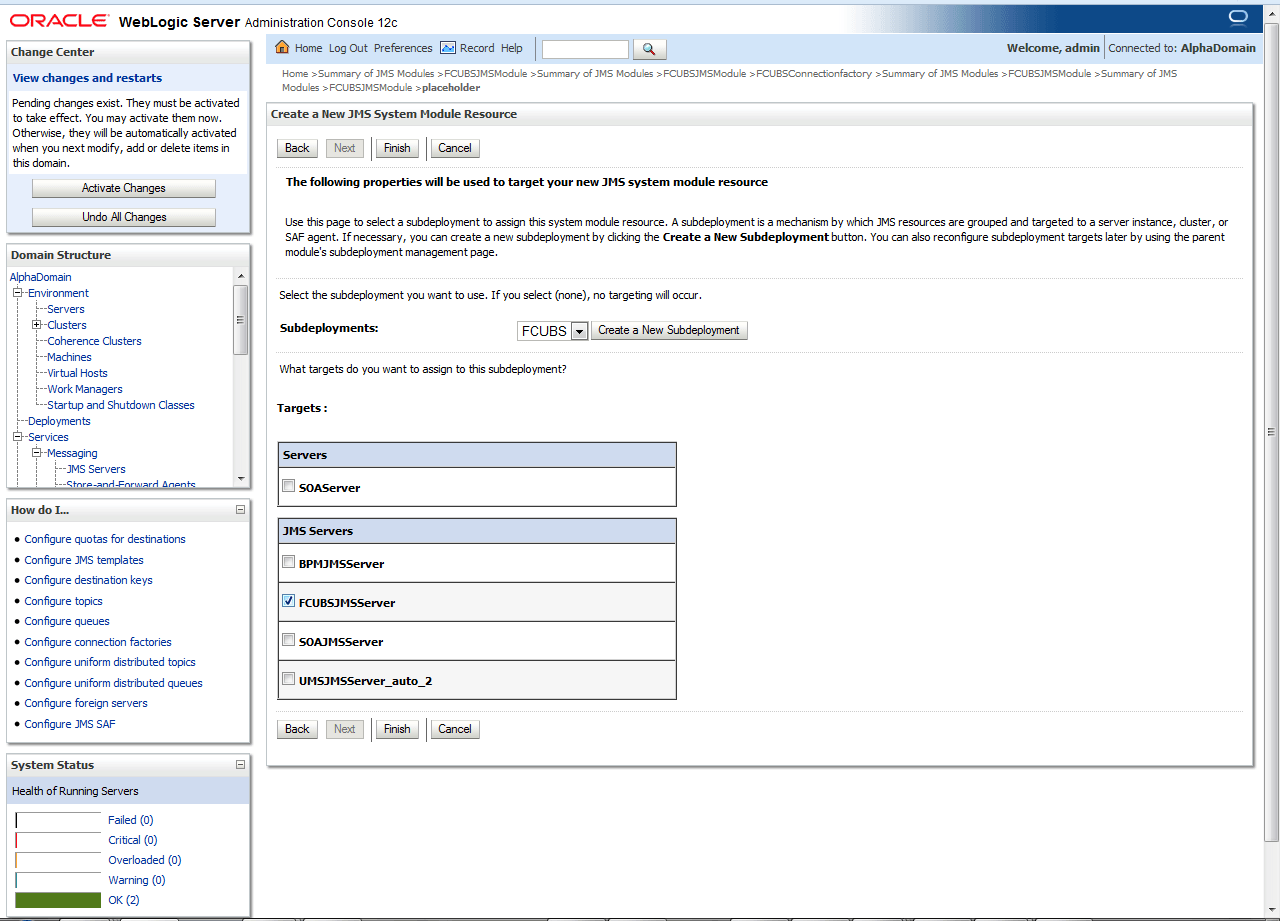
Task: Click the Oracle logo in header
Action: 60,20
